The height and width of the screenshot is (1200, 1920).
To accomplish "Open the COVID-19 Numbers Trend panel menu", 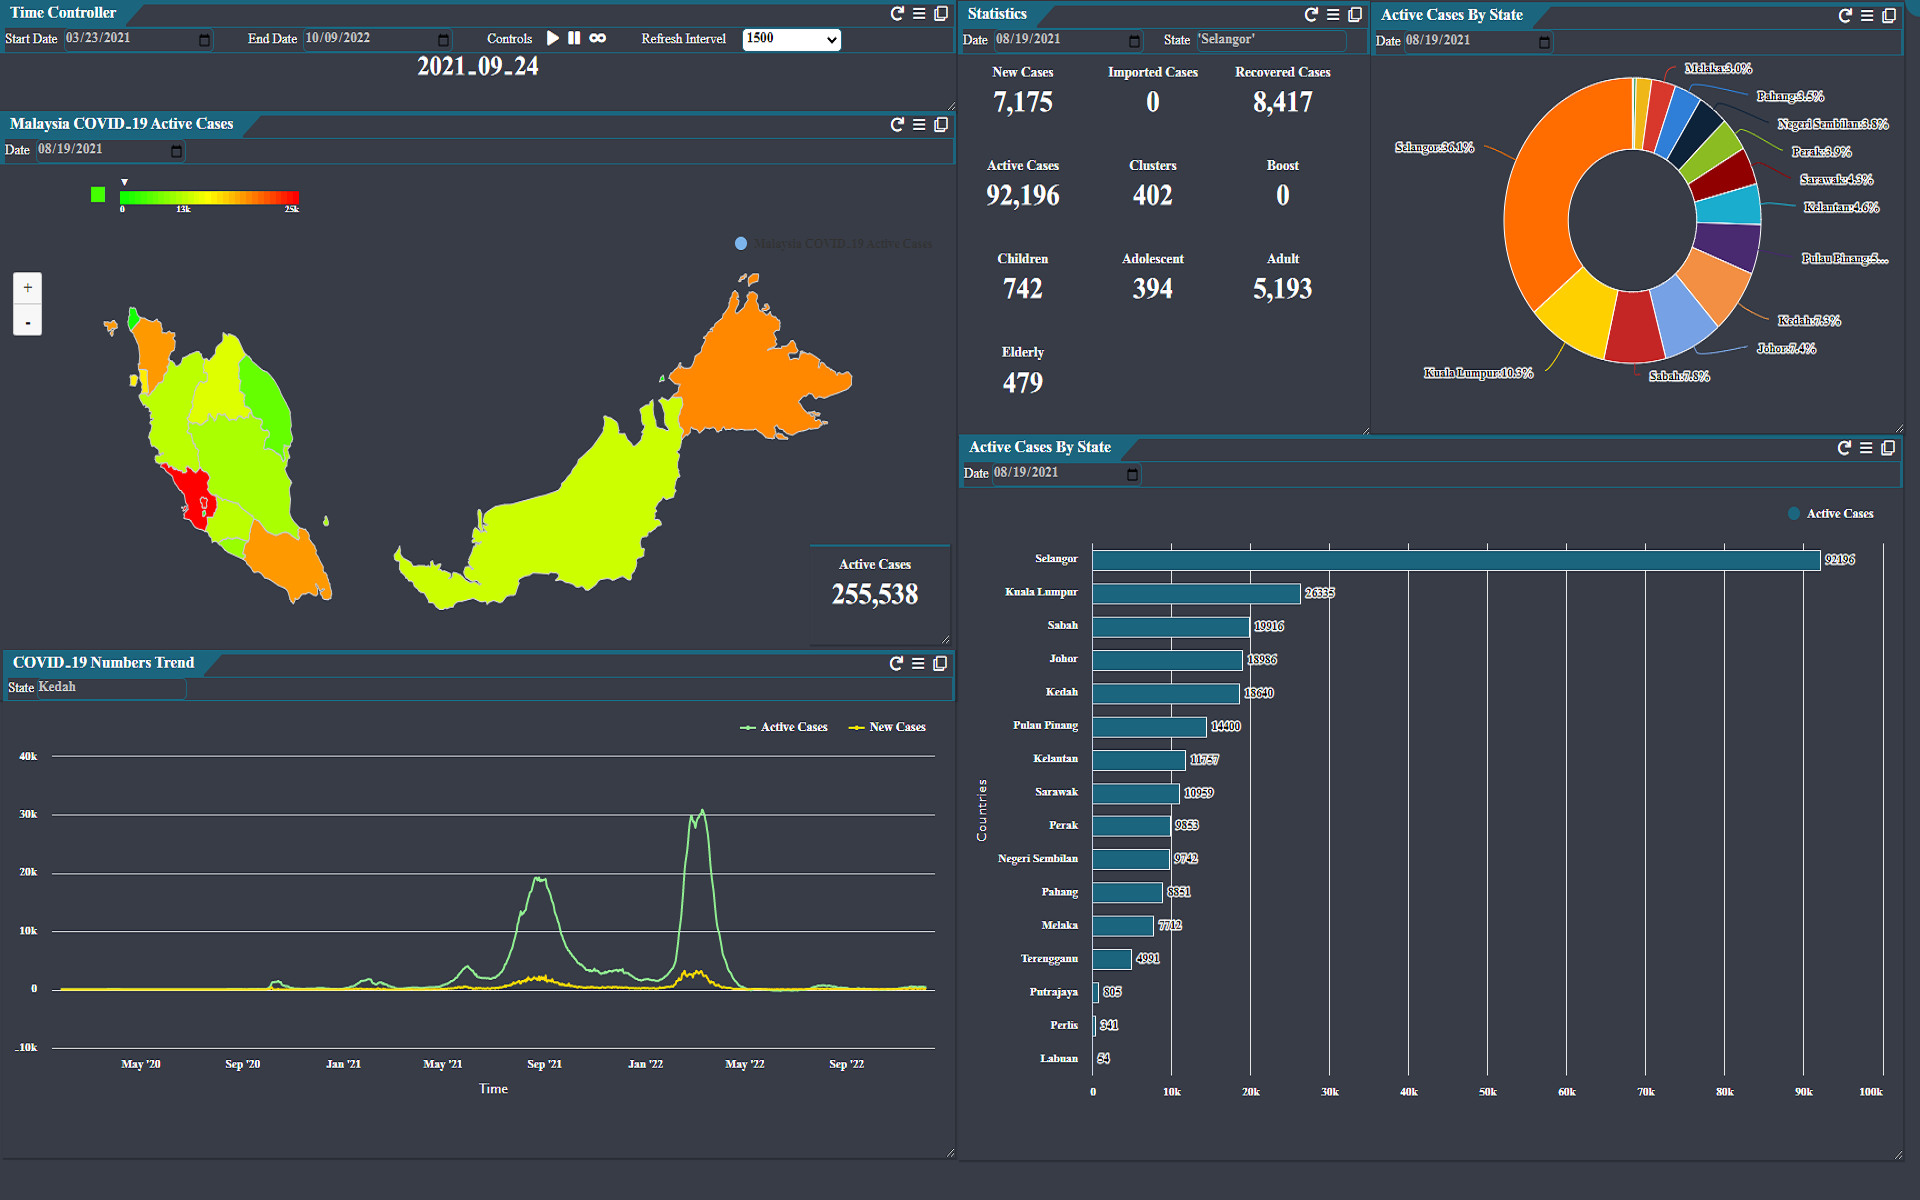I will click(x=918, y=663).
